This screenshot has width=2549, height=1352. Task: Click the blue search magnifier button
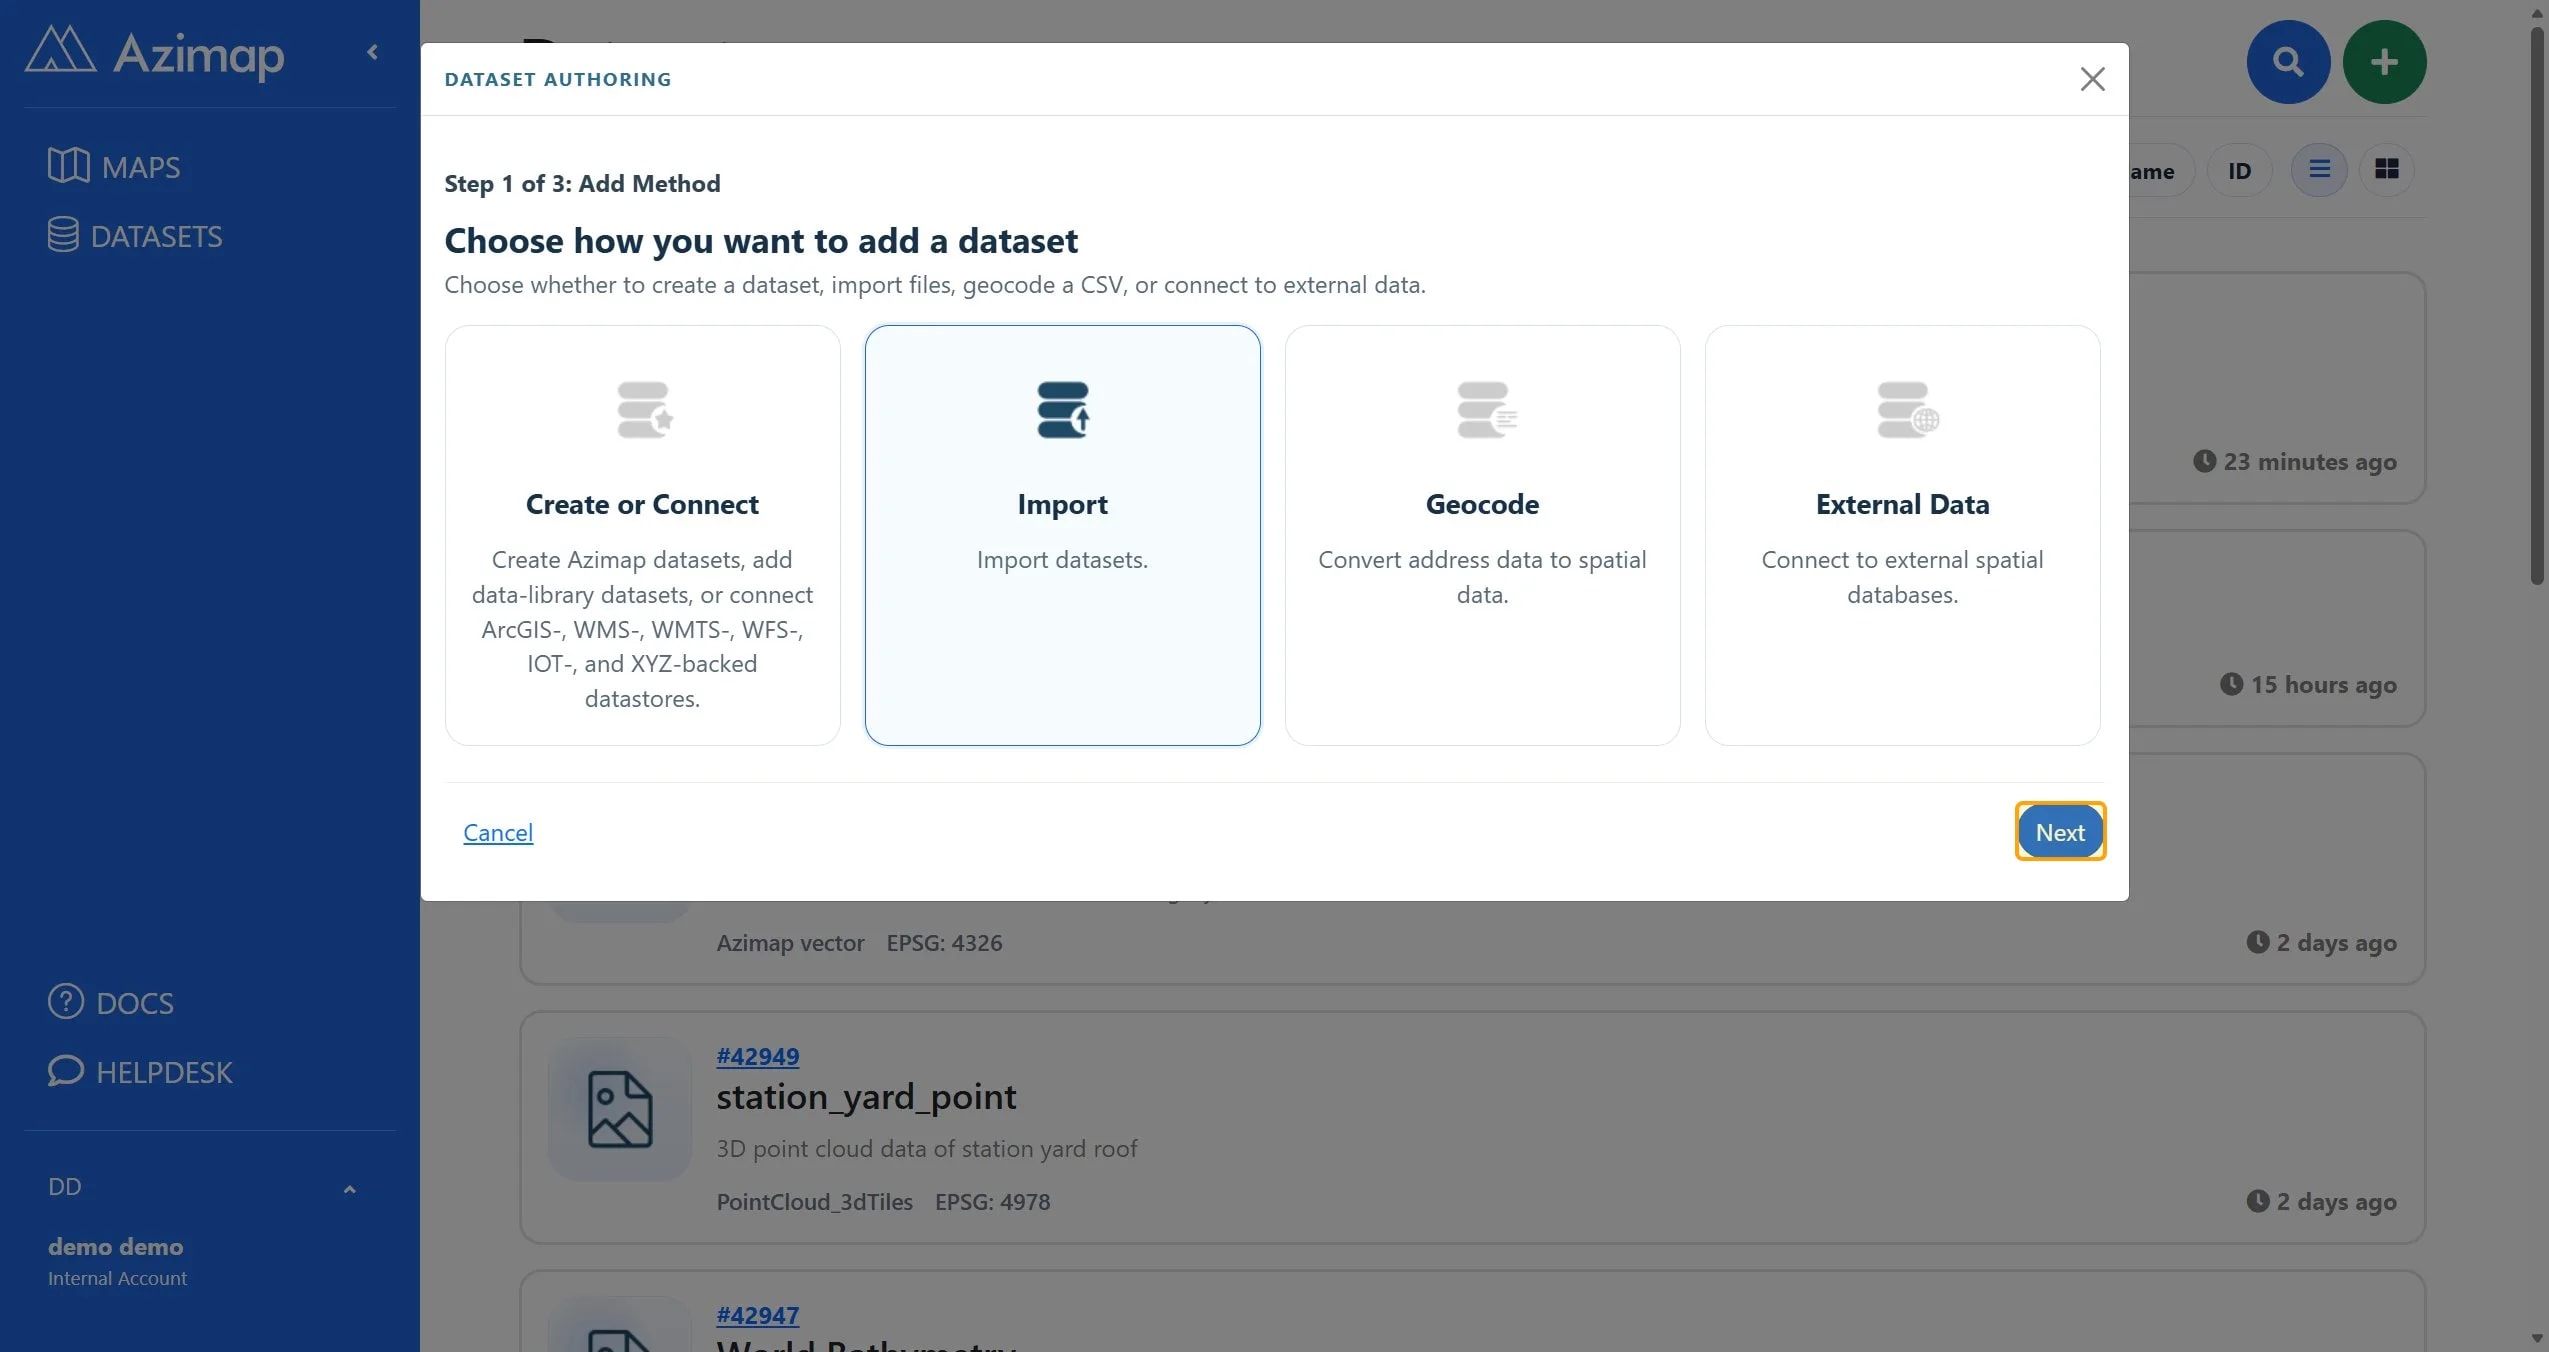click(2288, 62)
